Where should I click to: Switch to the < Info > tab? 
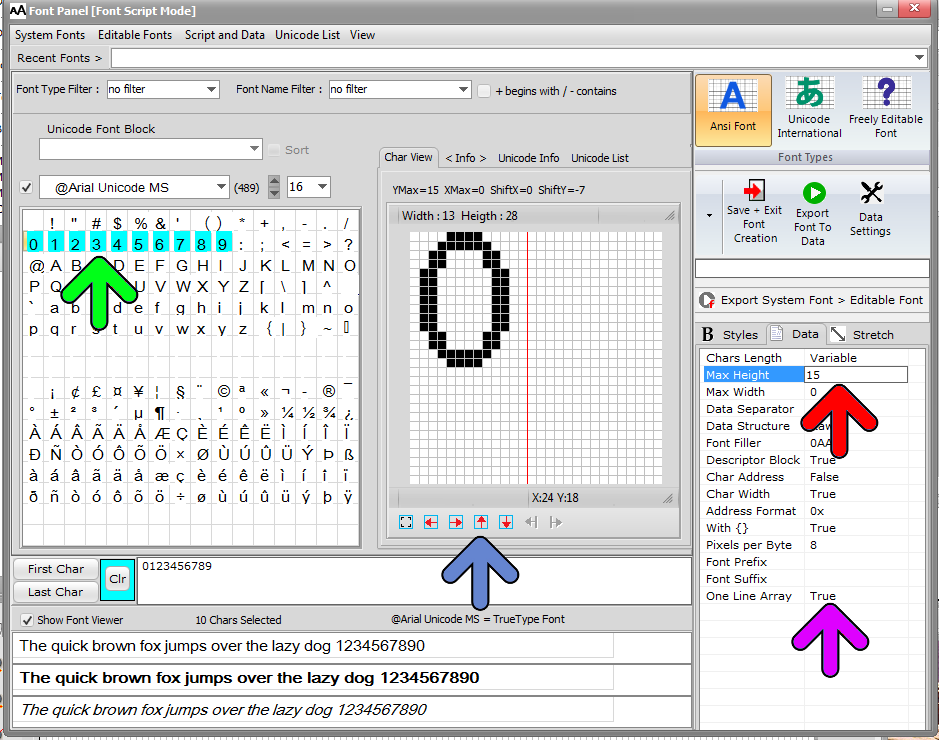point(465,158)
